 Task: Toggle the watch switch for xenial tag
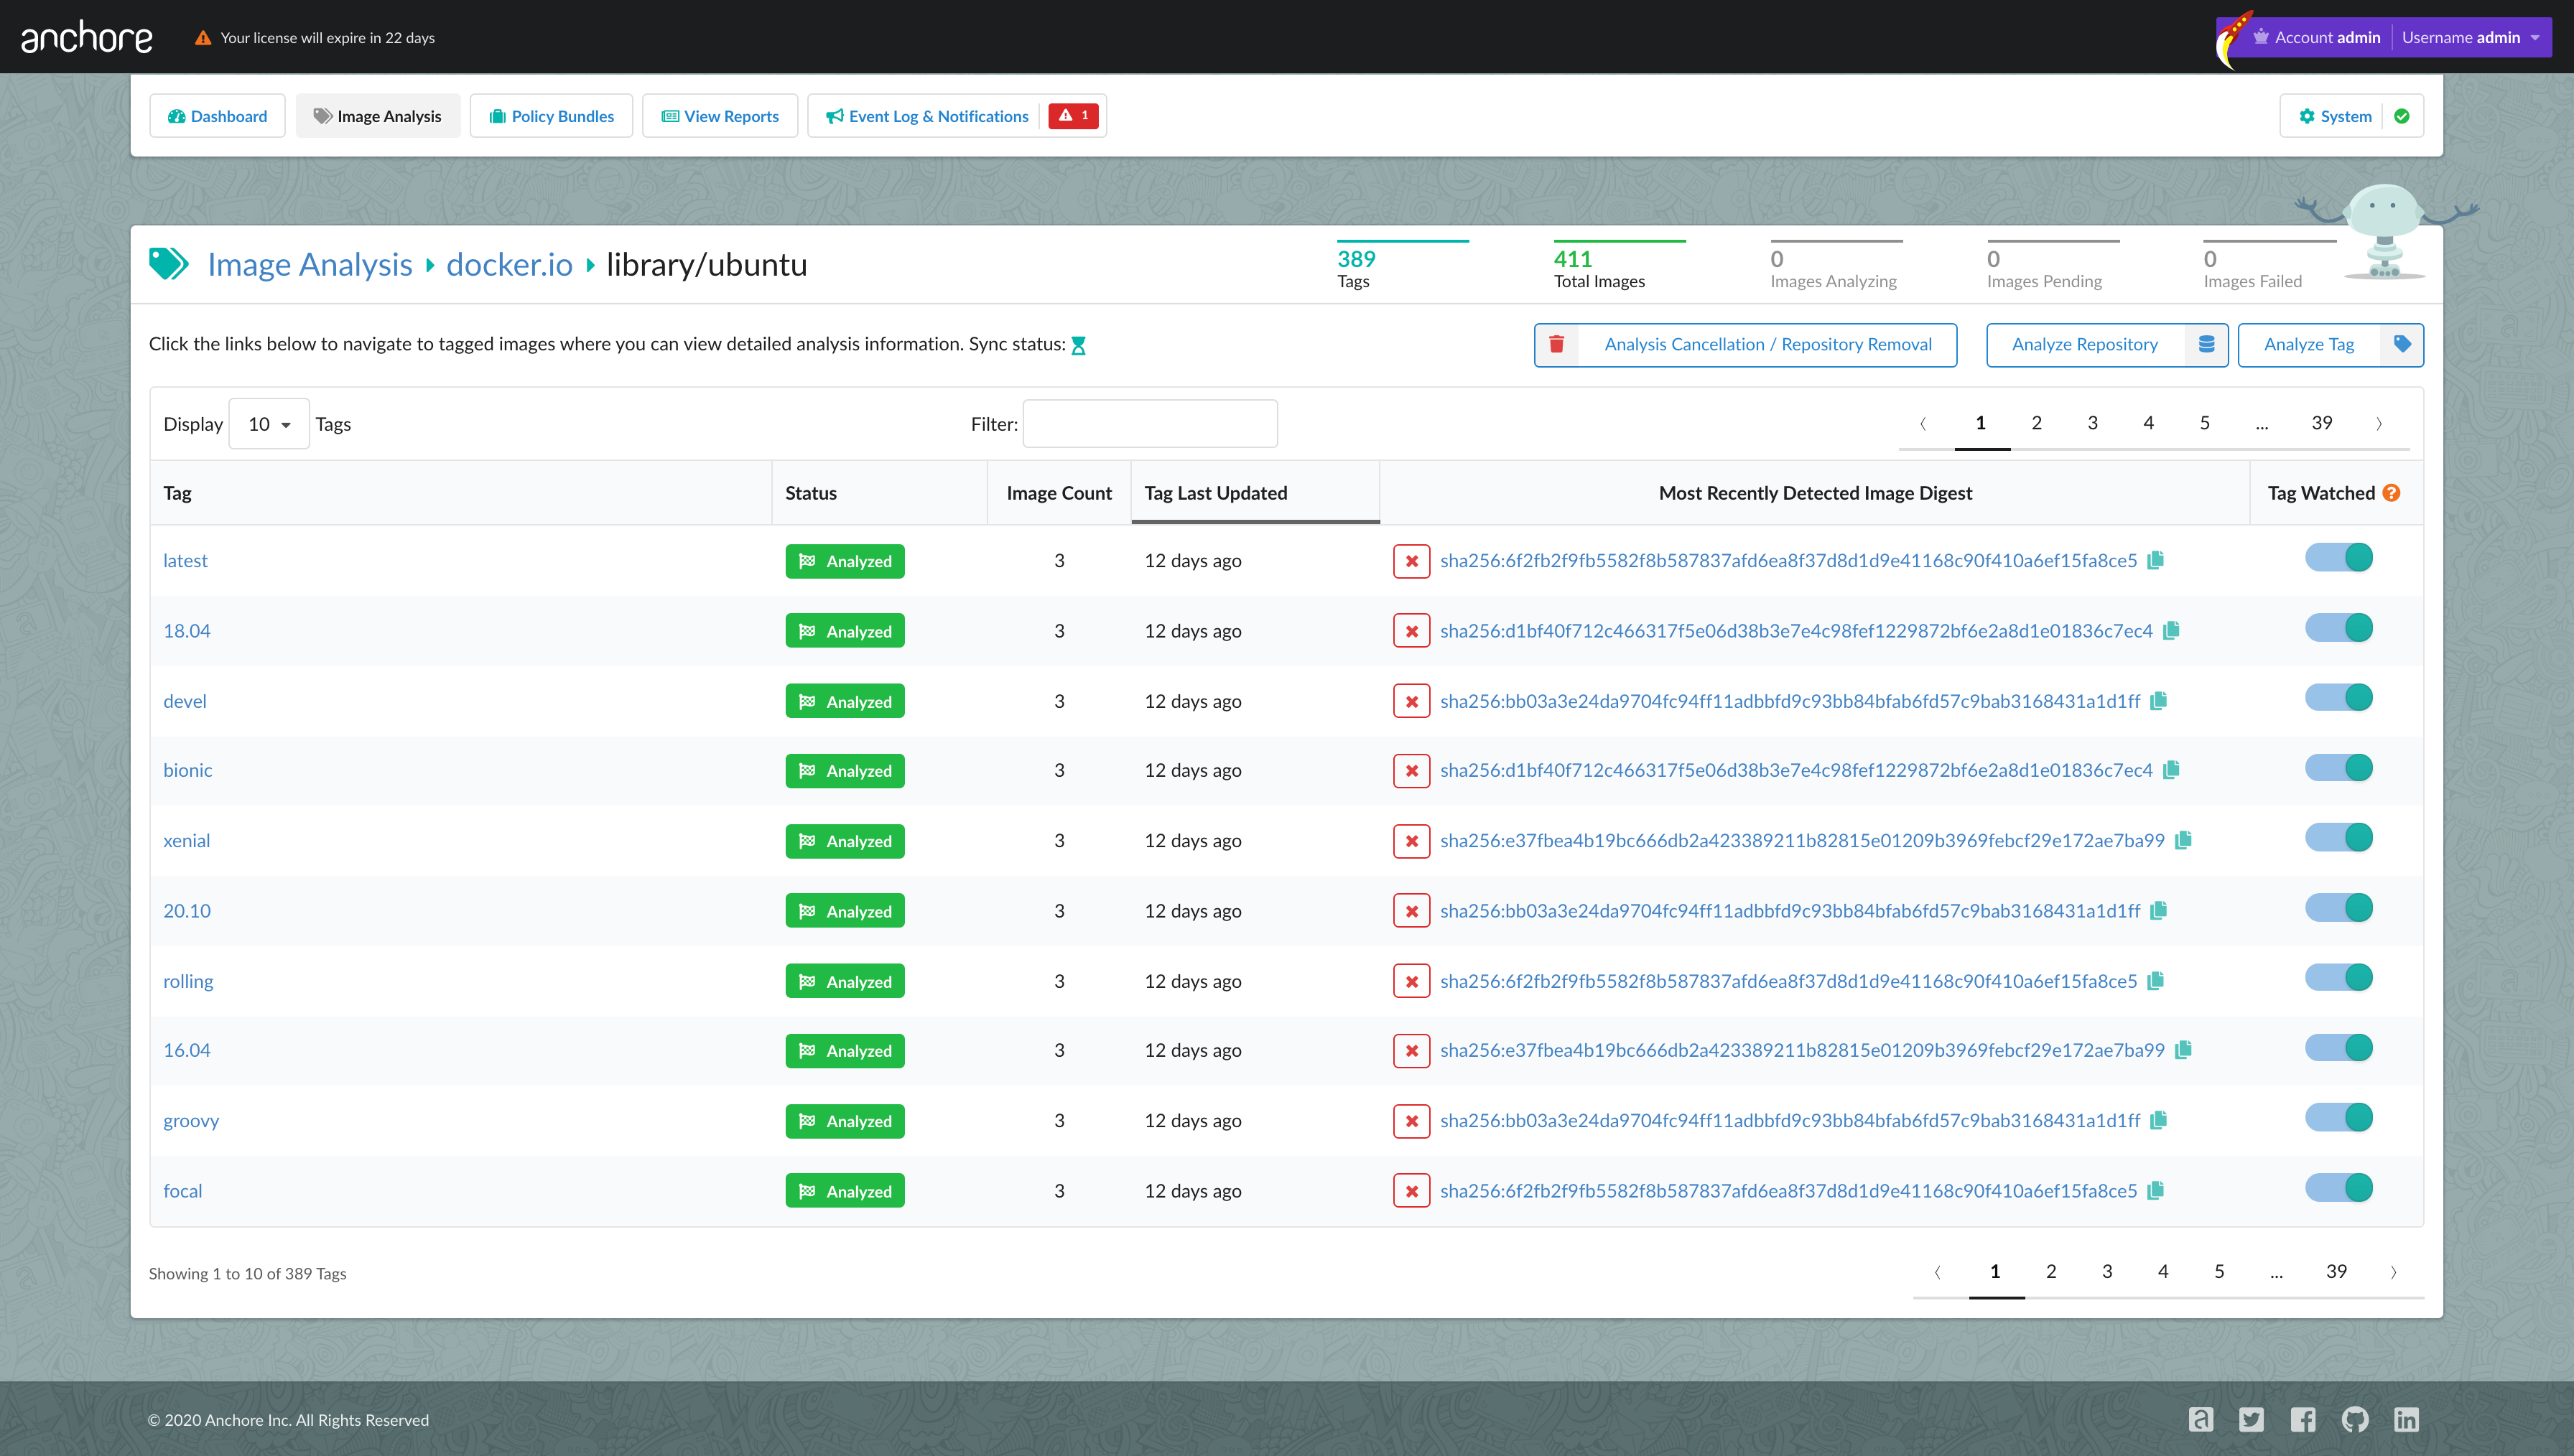coord(2339,838)
